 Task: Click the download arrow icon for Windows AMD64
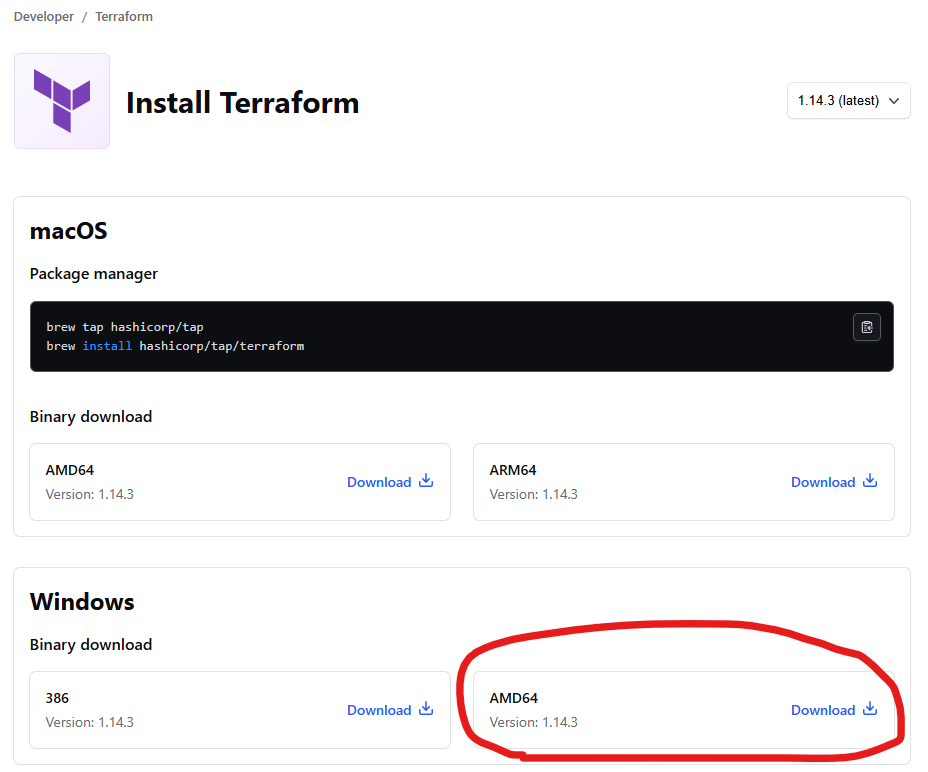pos(870,708)
